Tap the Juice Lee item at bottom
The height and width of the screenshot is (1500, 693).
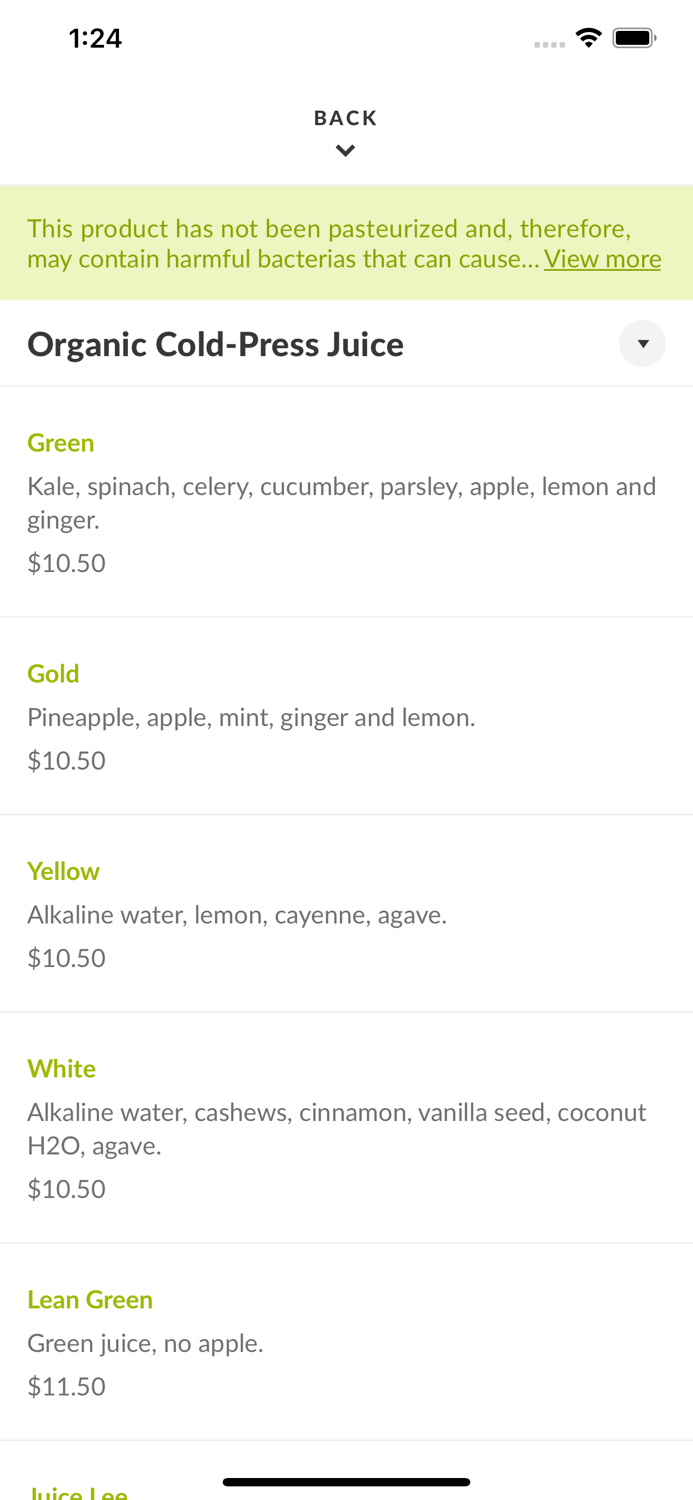[x=77, y=1491]
